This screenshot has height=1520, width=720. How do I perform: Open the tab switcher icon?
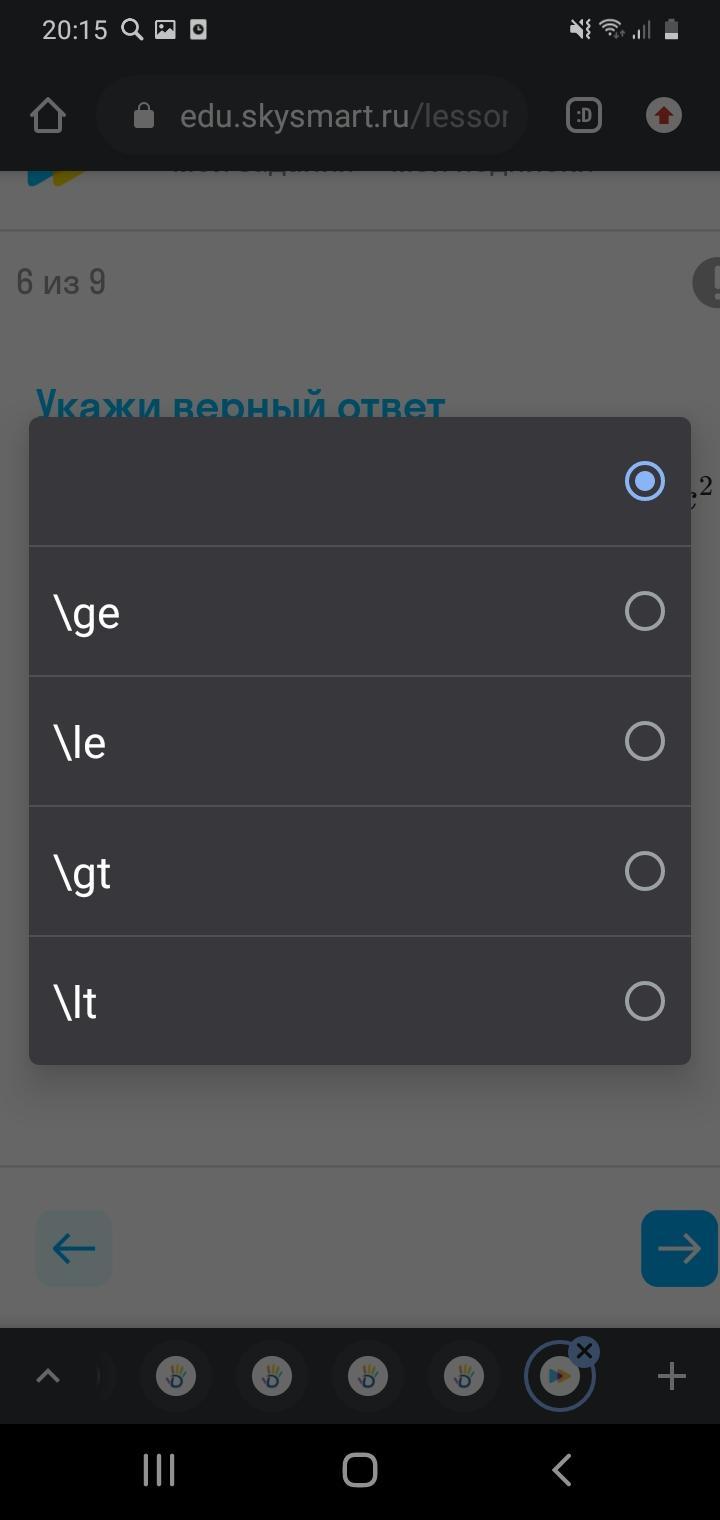pyautogui.click(x=584, y=116)
